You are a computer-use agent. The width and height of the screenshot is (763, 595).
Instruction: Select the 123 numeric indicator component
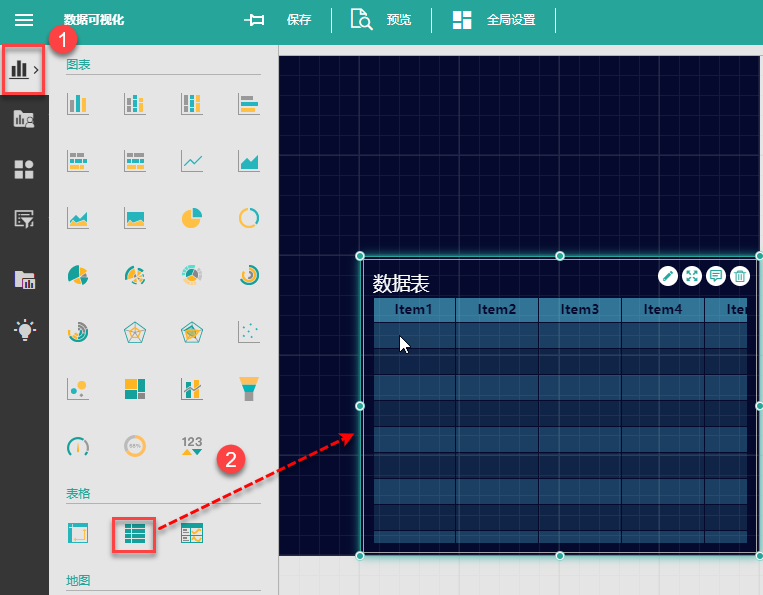(x=192, y=445)
